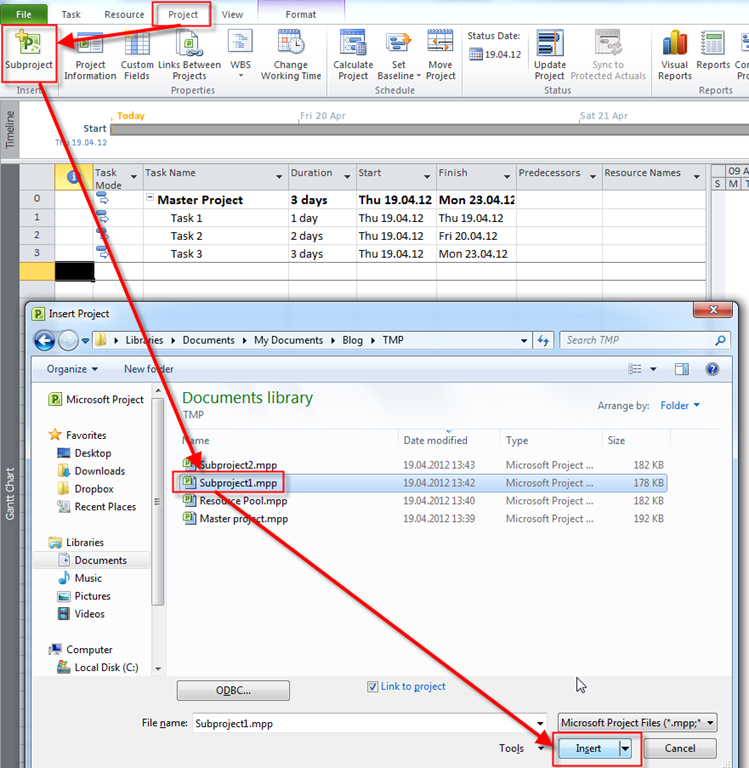Open the file type filter dropdown
This screenshot has height=768, width=749.
pos(636,723)
